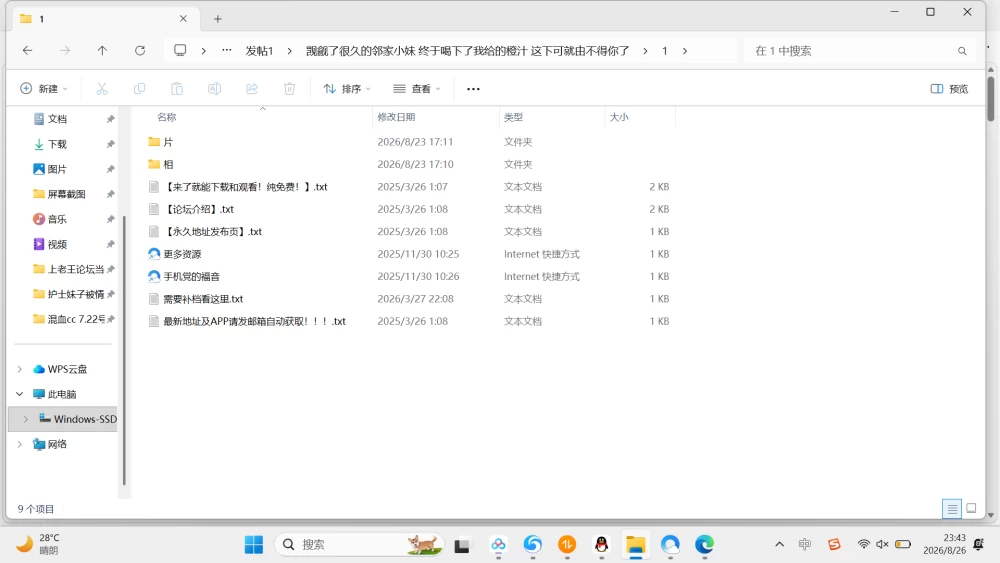The height and width of the screenshot is (563, 1000).
Task: Unpin 下载 using its pin icon
Action: pos(110,144)
